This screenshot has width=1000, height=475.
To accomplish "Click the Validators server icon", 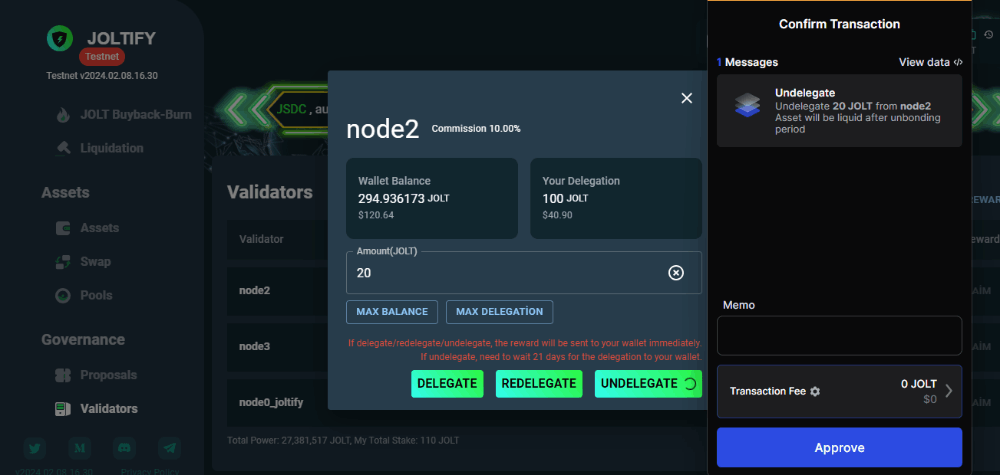I will [x=62, y=408].
